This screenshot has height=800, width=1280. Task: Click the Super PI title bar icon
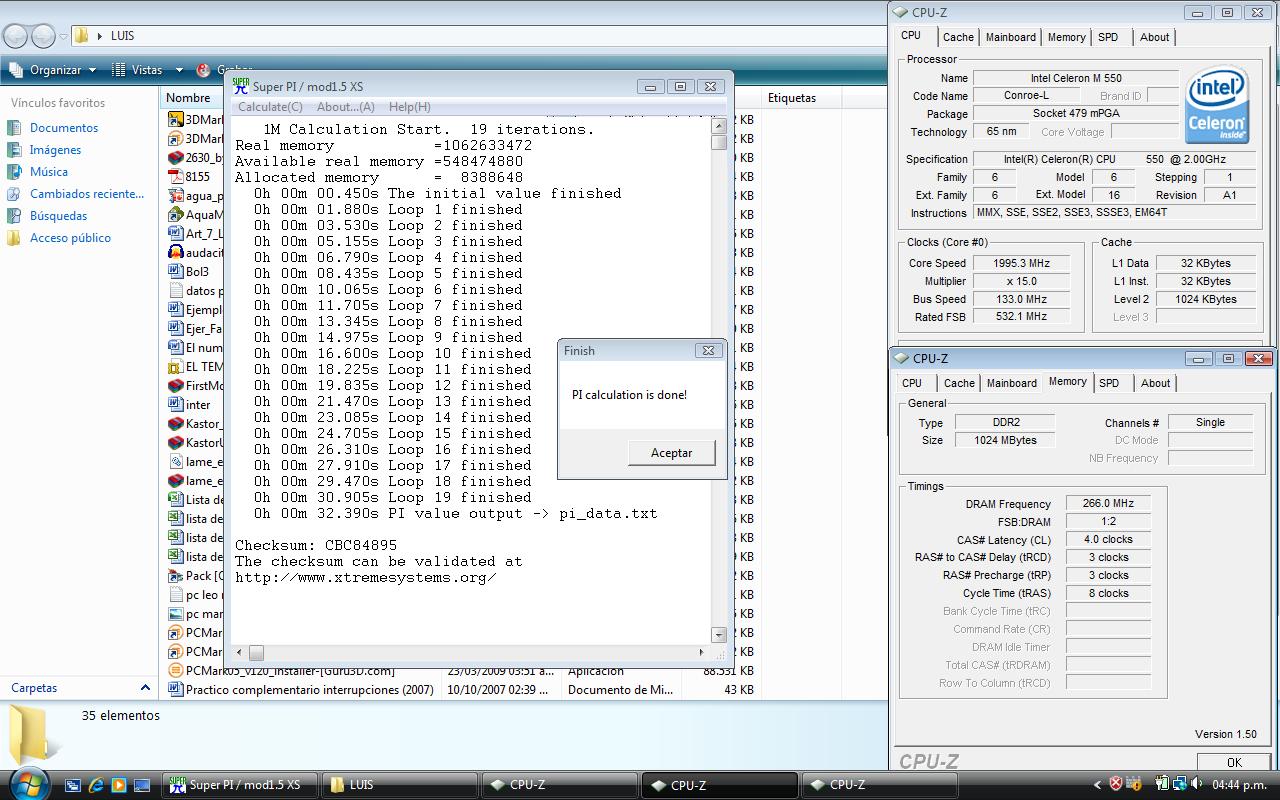tap(240, 86)
